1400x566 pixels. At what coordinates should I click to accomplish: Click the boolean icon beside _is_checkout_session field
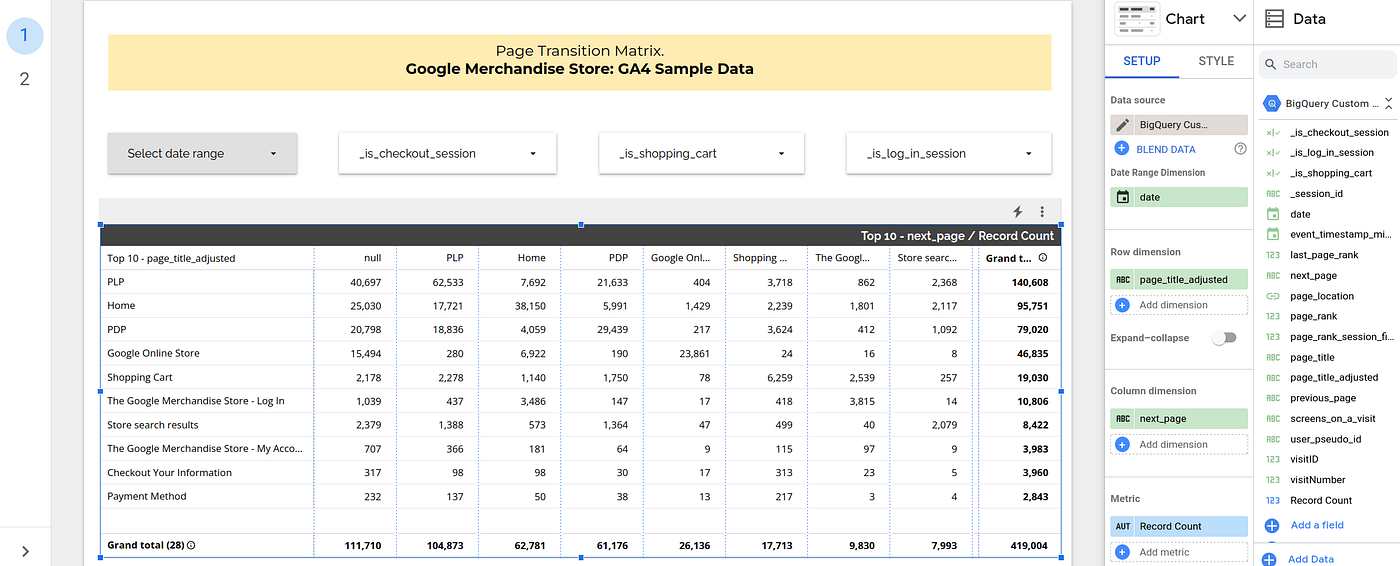(1272, 132)
